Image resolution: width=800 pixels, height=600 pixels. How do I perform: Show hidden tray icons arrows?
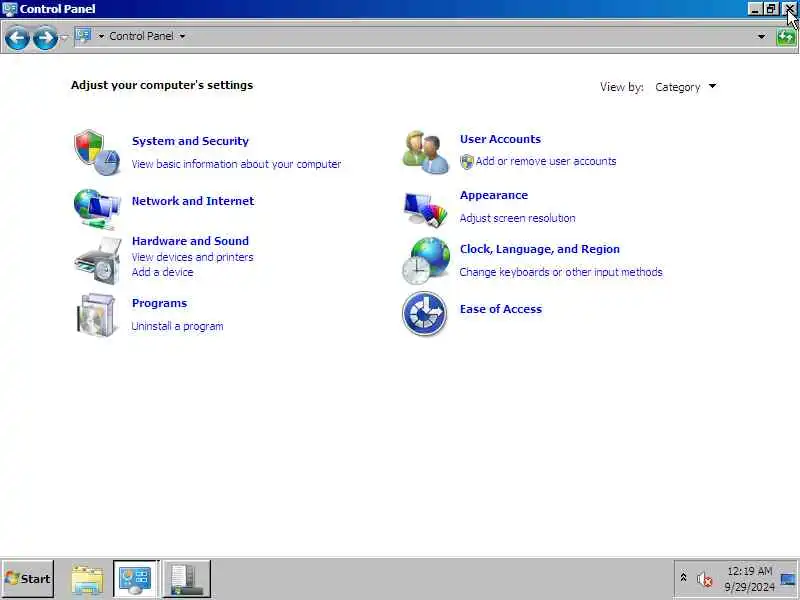tap(683, 578)
